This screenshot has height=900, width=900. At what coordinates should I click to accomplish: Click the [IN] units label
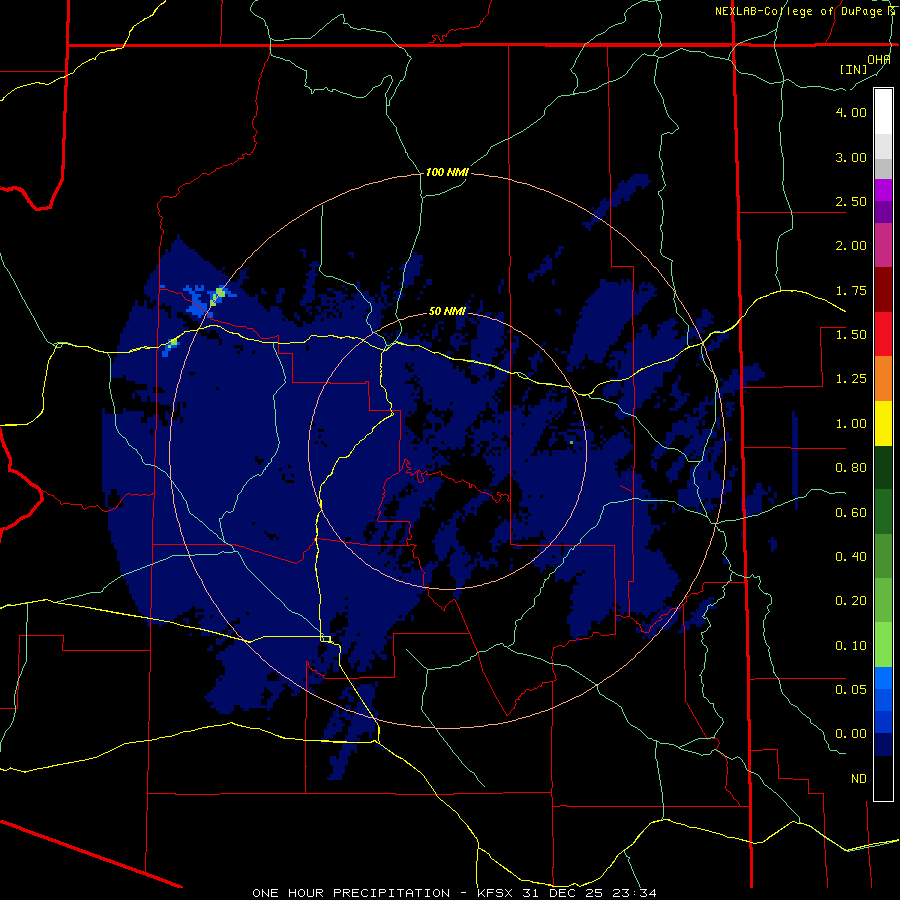[853, 69]
